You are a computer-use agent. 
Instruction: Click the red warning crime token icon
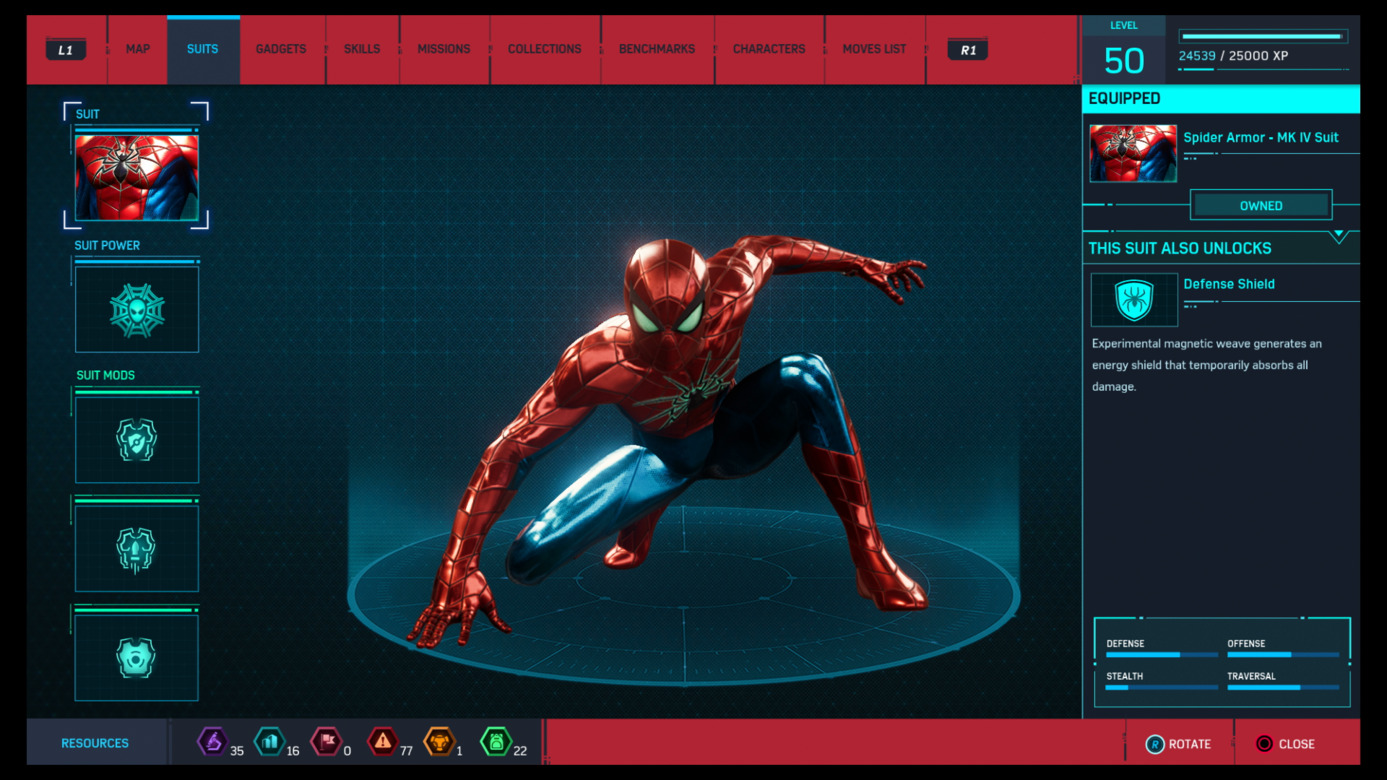pyautogui.click(x=382, y=742)
